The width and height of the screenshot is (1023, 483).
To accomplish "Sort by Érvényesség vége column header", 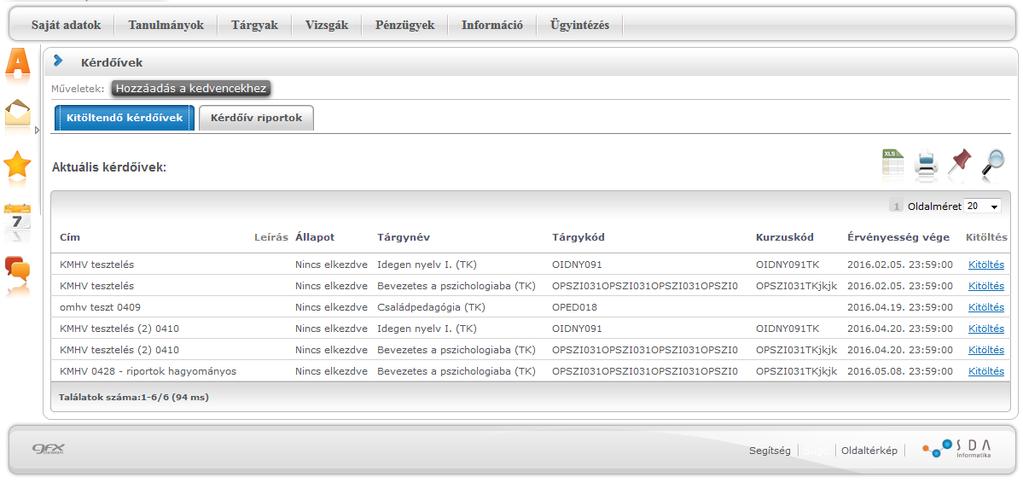I will tap(898, 237).
